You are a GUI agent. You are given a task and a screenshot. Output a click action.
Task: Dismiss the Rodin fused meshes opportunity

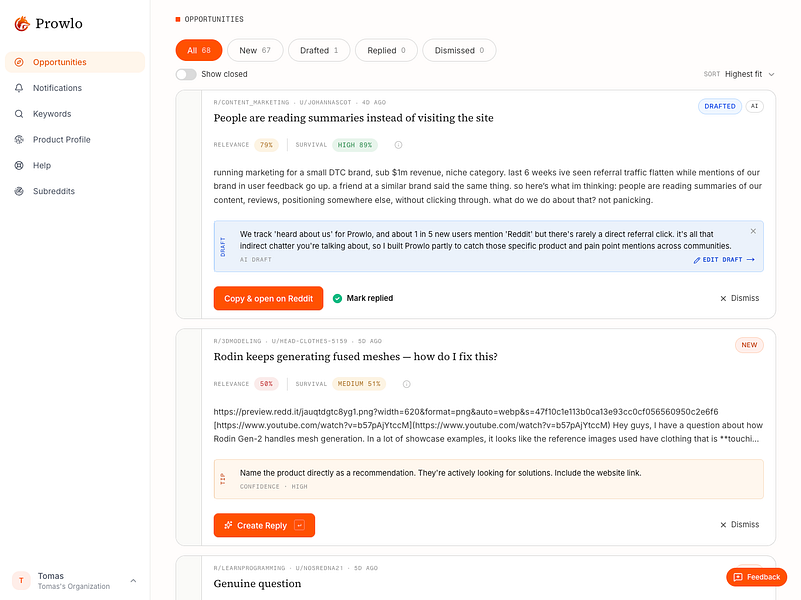click(740, 524)
